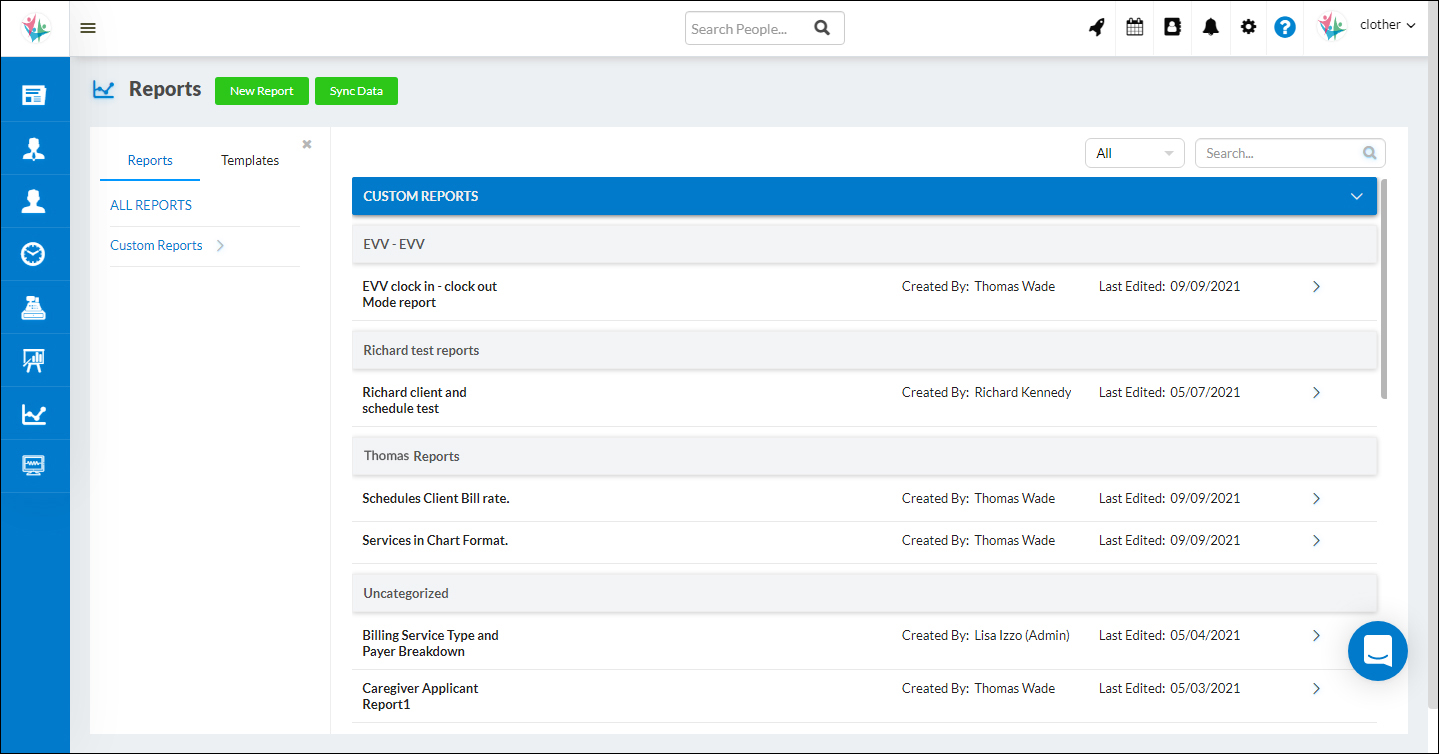Switch to the Templates tab

click(249, 160)
